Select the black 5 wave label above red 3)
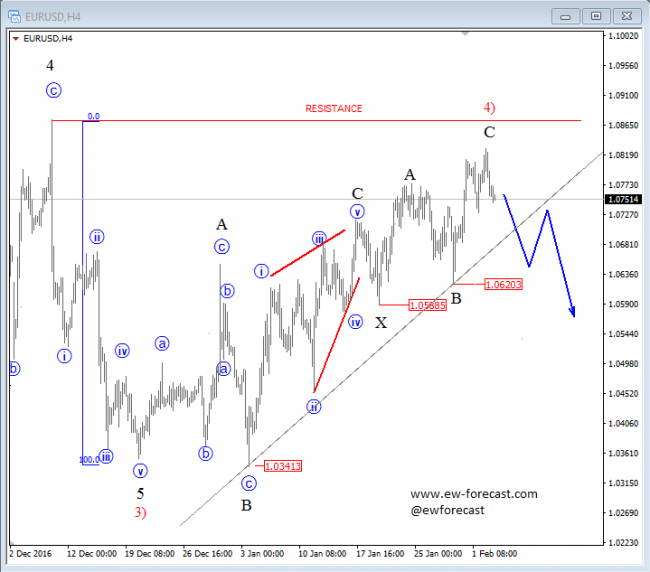The image size is (650, 572). pyautogui.click(x=140, y=493)
